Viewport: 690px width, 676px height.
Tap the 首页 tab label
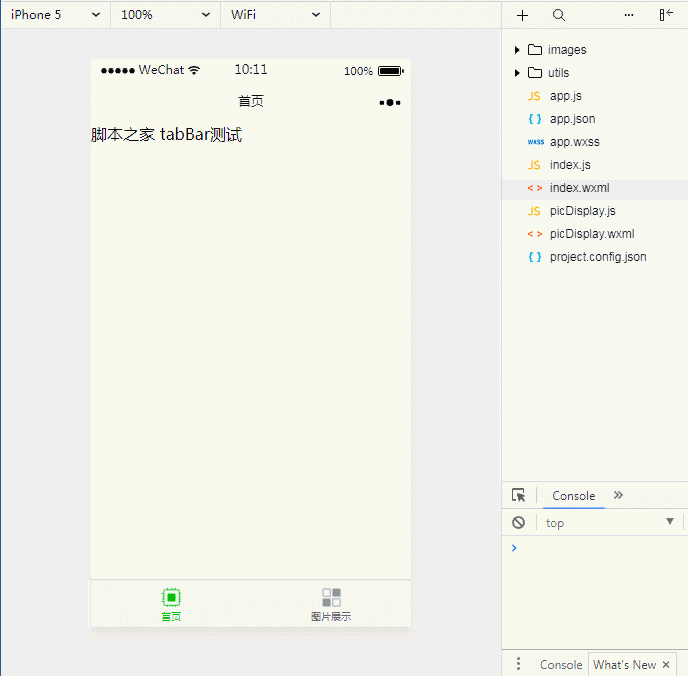point(171,616)
